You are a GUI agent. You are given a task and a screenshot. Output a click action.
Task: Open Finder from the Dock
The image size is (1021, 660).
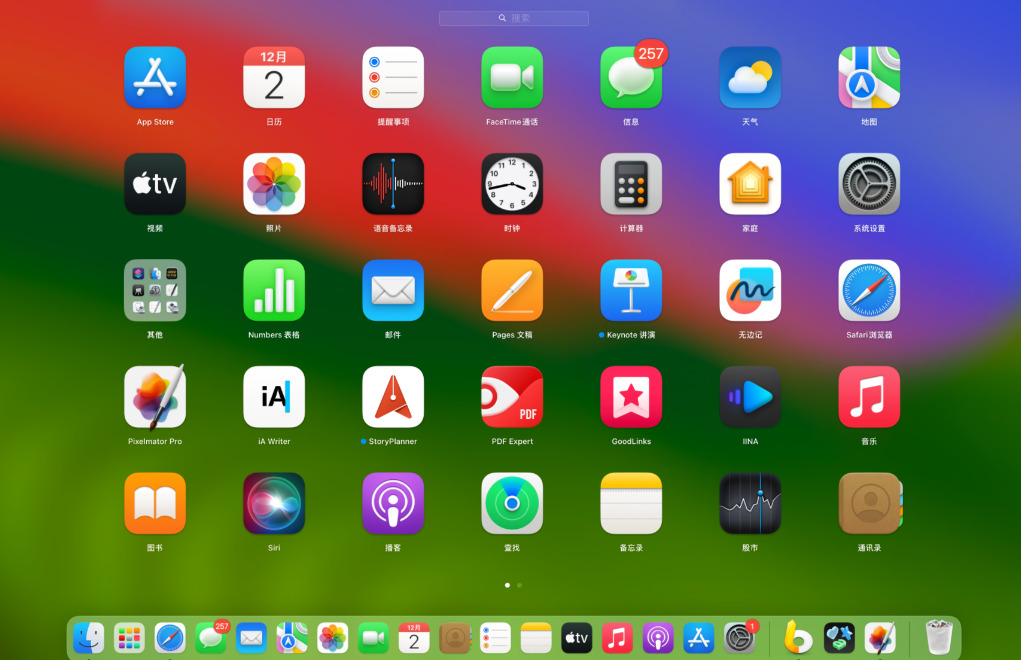(89, 637)
